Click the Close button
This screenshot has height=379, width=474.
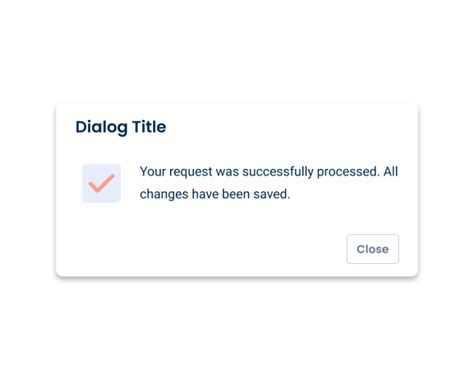point(372,249)
